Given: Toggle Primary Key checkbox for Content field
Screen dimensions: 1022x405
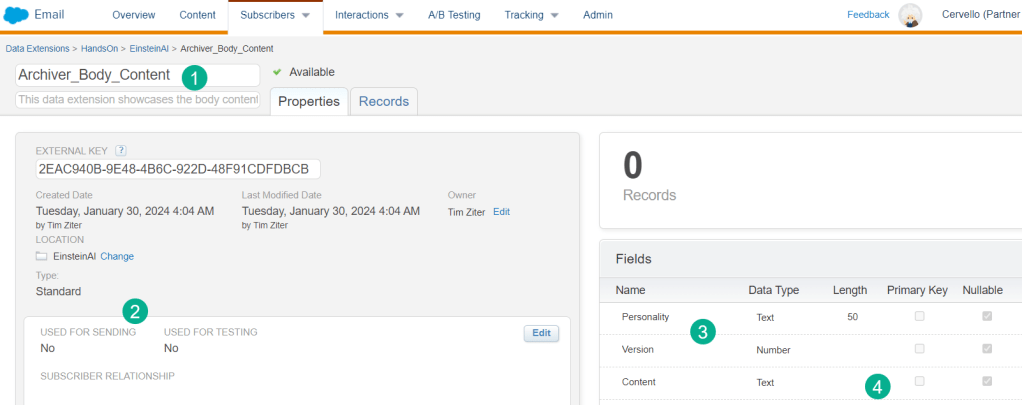Looking at the screenshot, I should pyautogui.click(x=919, y=381).
